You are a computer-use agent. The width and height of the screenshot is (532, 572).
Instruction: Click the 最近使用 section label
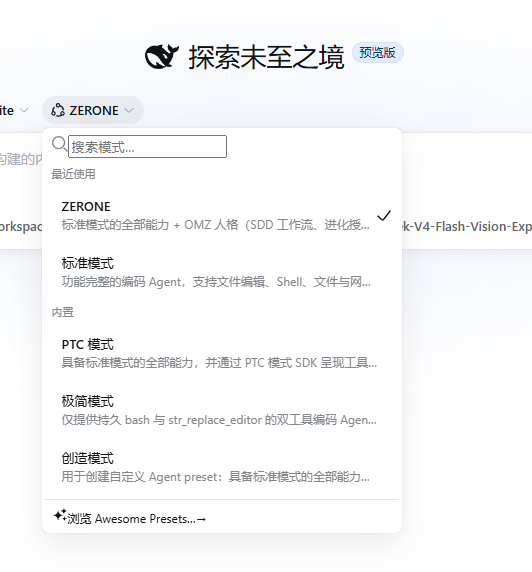pyautogui.click(x=73, y=174)
